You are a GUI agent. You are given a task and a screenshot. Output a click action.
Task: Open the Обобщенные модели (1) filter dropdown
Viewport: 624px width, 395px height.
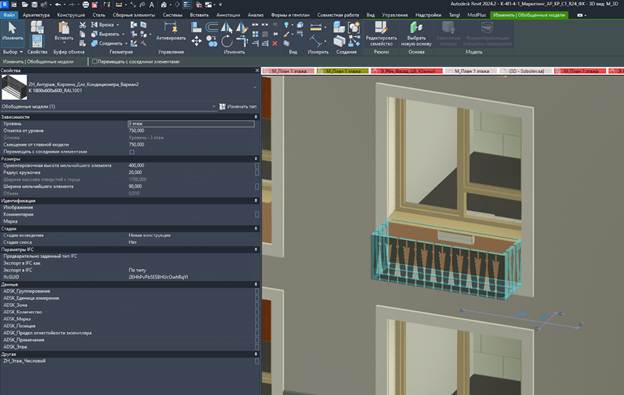point(214,107)
